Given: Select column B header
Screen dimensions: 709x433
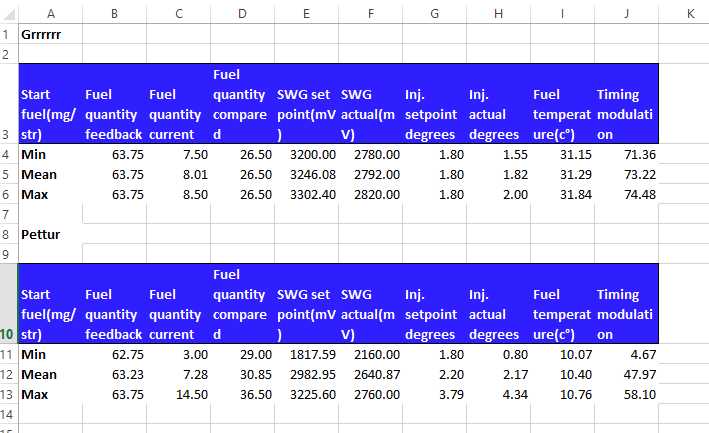Looking at the screenshot, I should point(114,14).
